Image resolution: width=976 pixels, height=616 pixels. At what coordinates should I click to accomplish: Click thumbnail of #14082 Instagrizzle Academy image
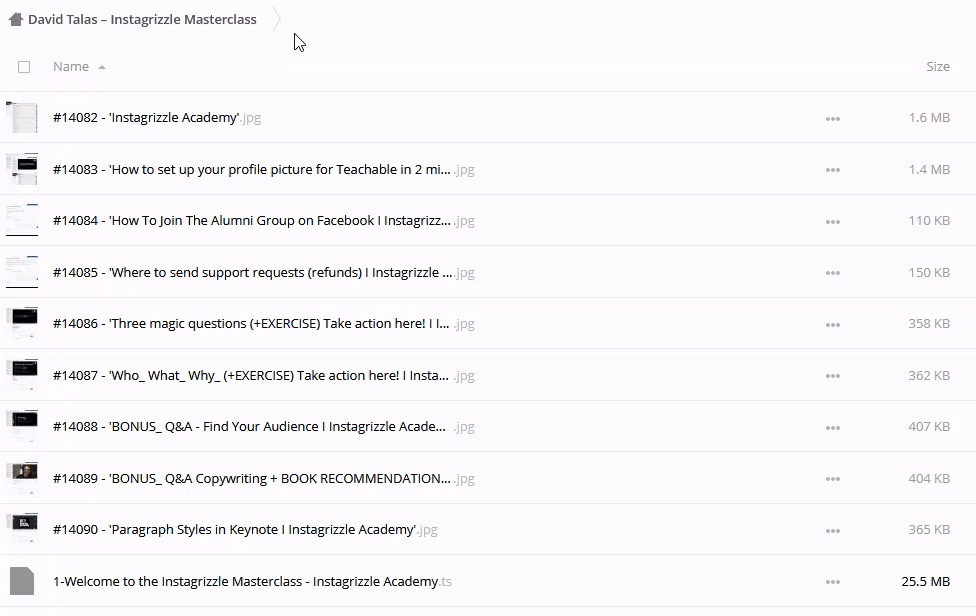[22, 117]
